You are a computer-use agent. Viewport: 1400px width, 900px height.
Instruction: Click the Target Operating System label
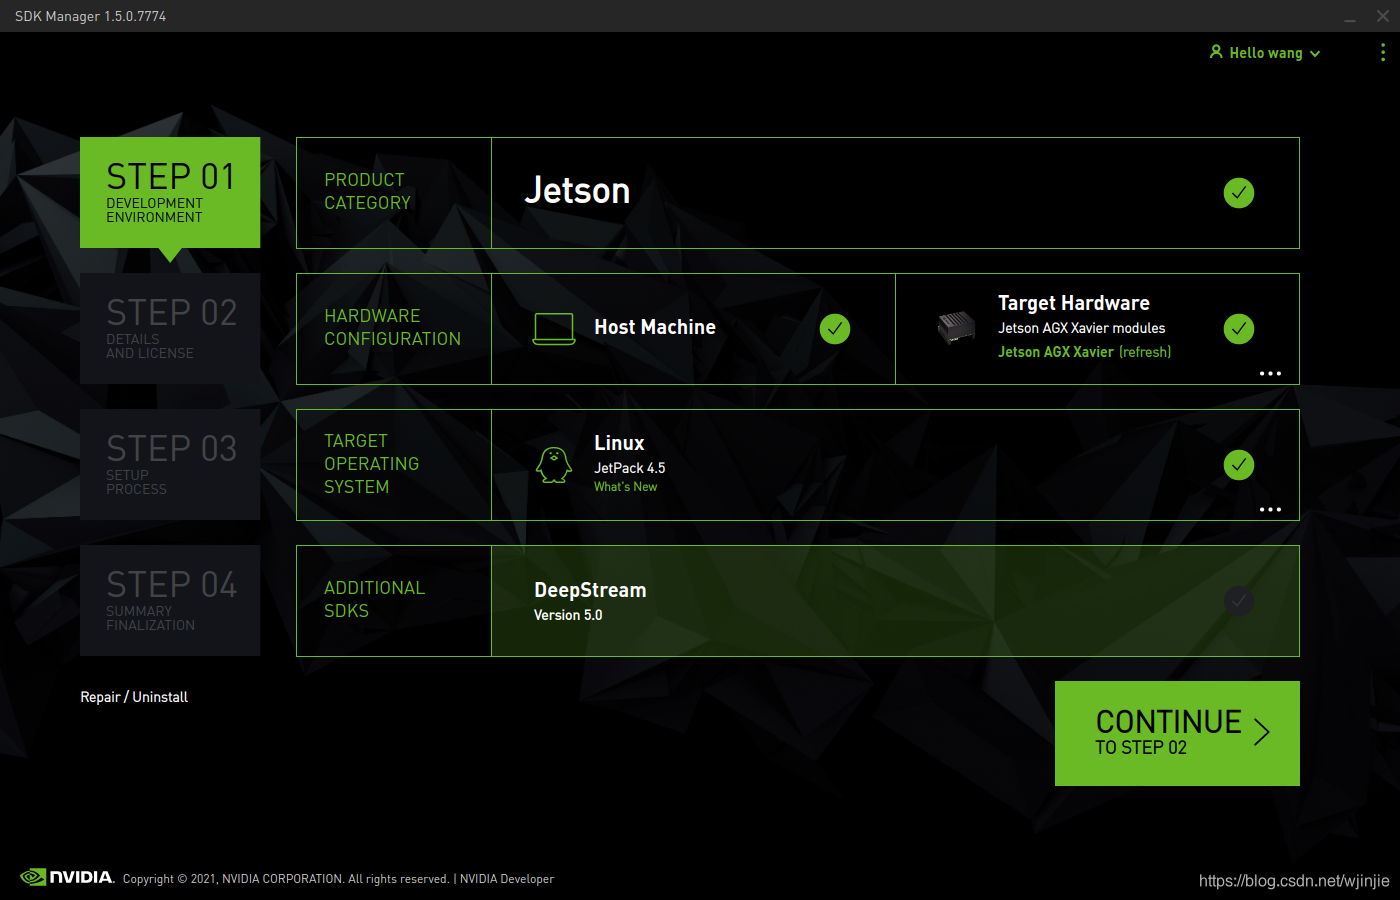[x=371, y=464]
